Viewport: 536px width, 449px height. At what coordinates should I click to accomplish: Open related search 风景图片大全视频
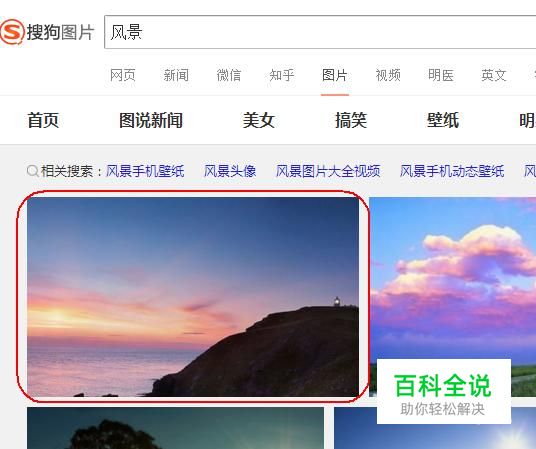(x=328, y=171)
